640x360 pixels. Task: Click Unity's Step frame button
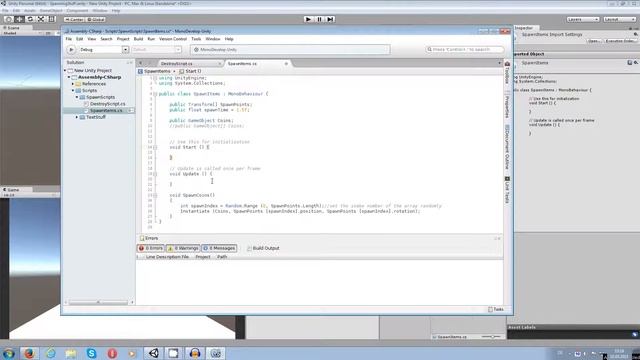[331, 19]
